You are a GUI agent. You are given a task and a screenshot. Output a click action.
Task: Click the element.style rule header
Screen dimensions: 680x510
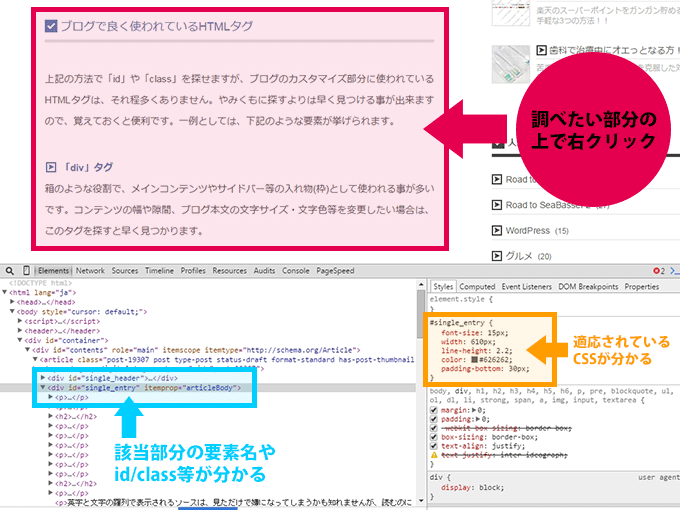pyautogui.click(x=461, y=299)
